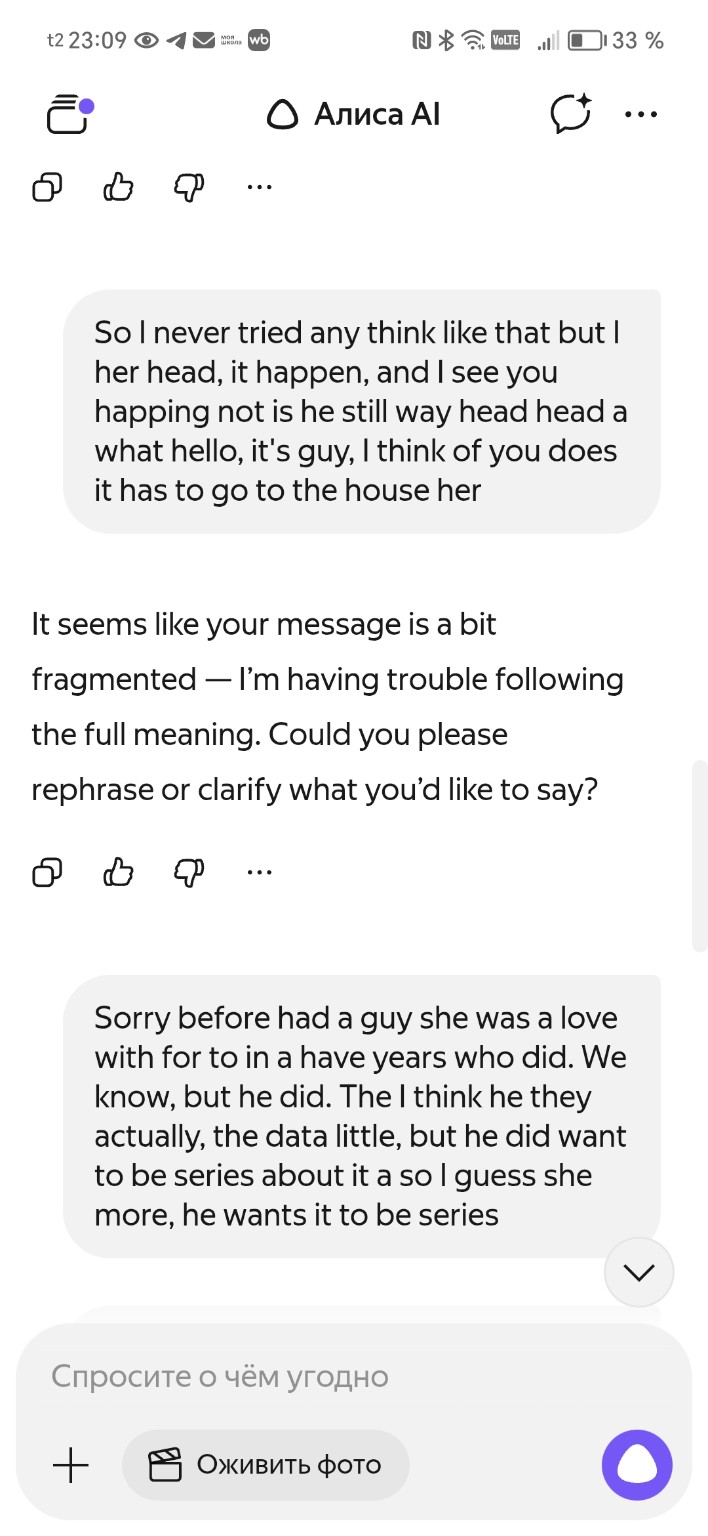The height and width of the screenshot is (1536, 708).
Task: Start a new chat with the sparkle bubble icon
Action: [571, 114]
